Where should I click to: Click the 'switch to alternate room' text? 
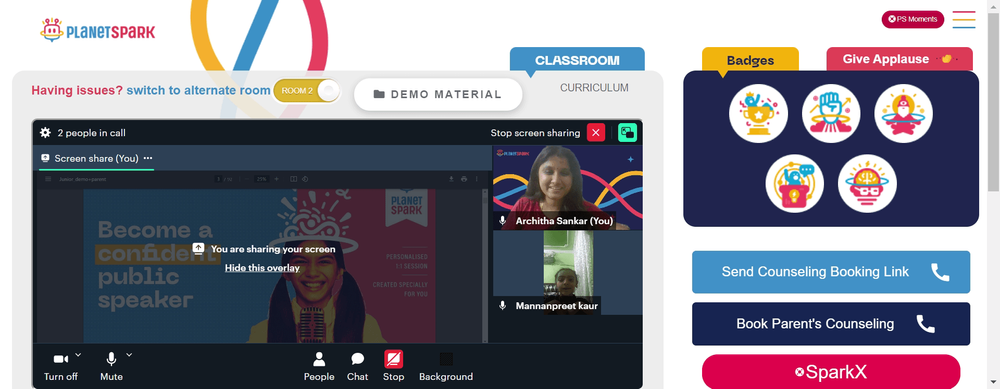click(x=198, y=91)
